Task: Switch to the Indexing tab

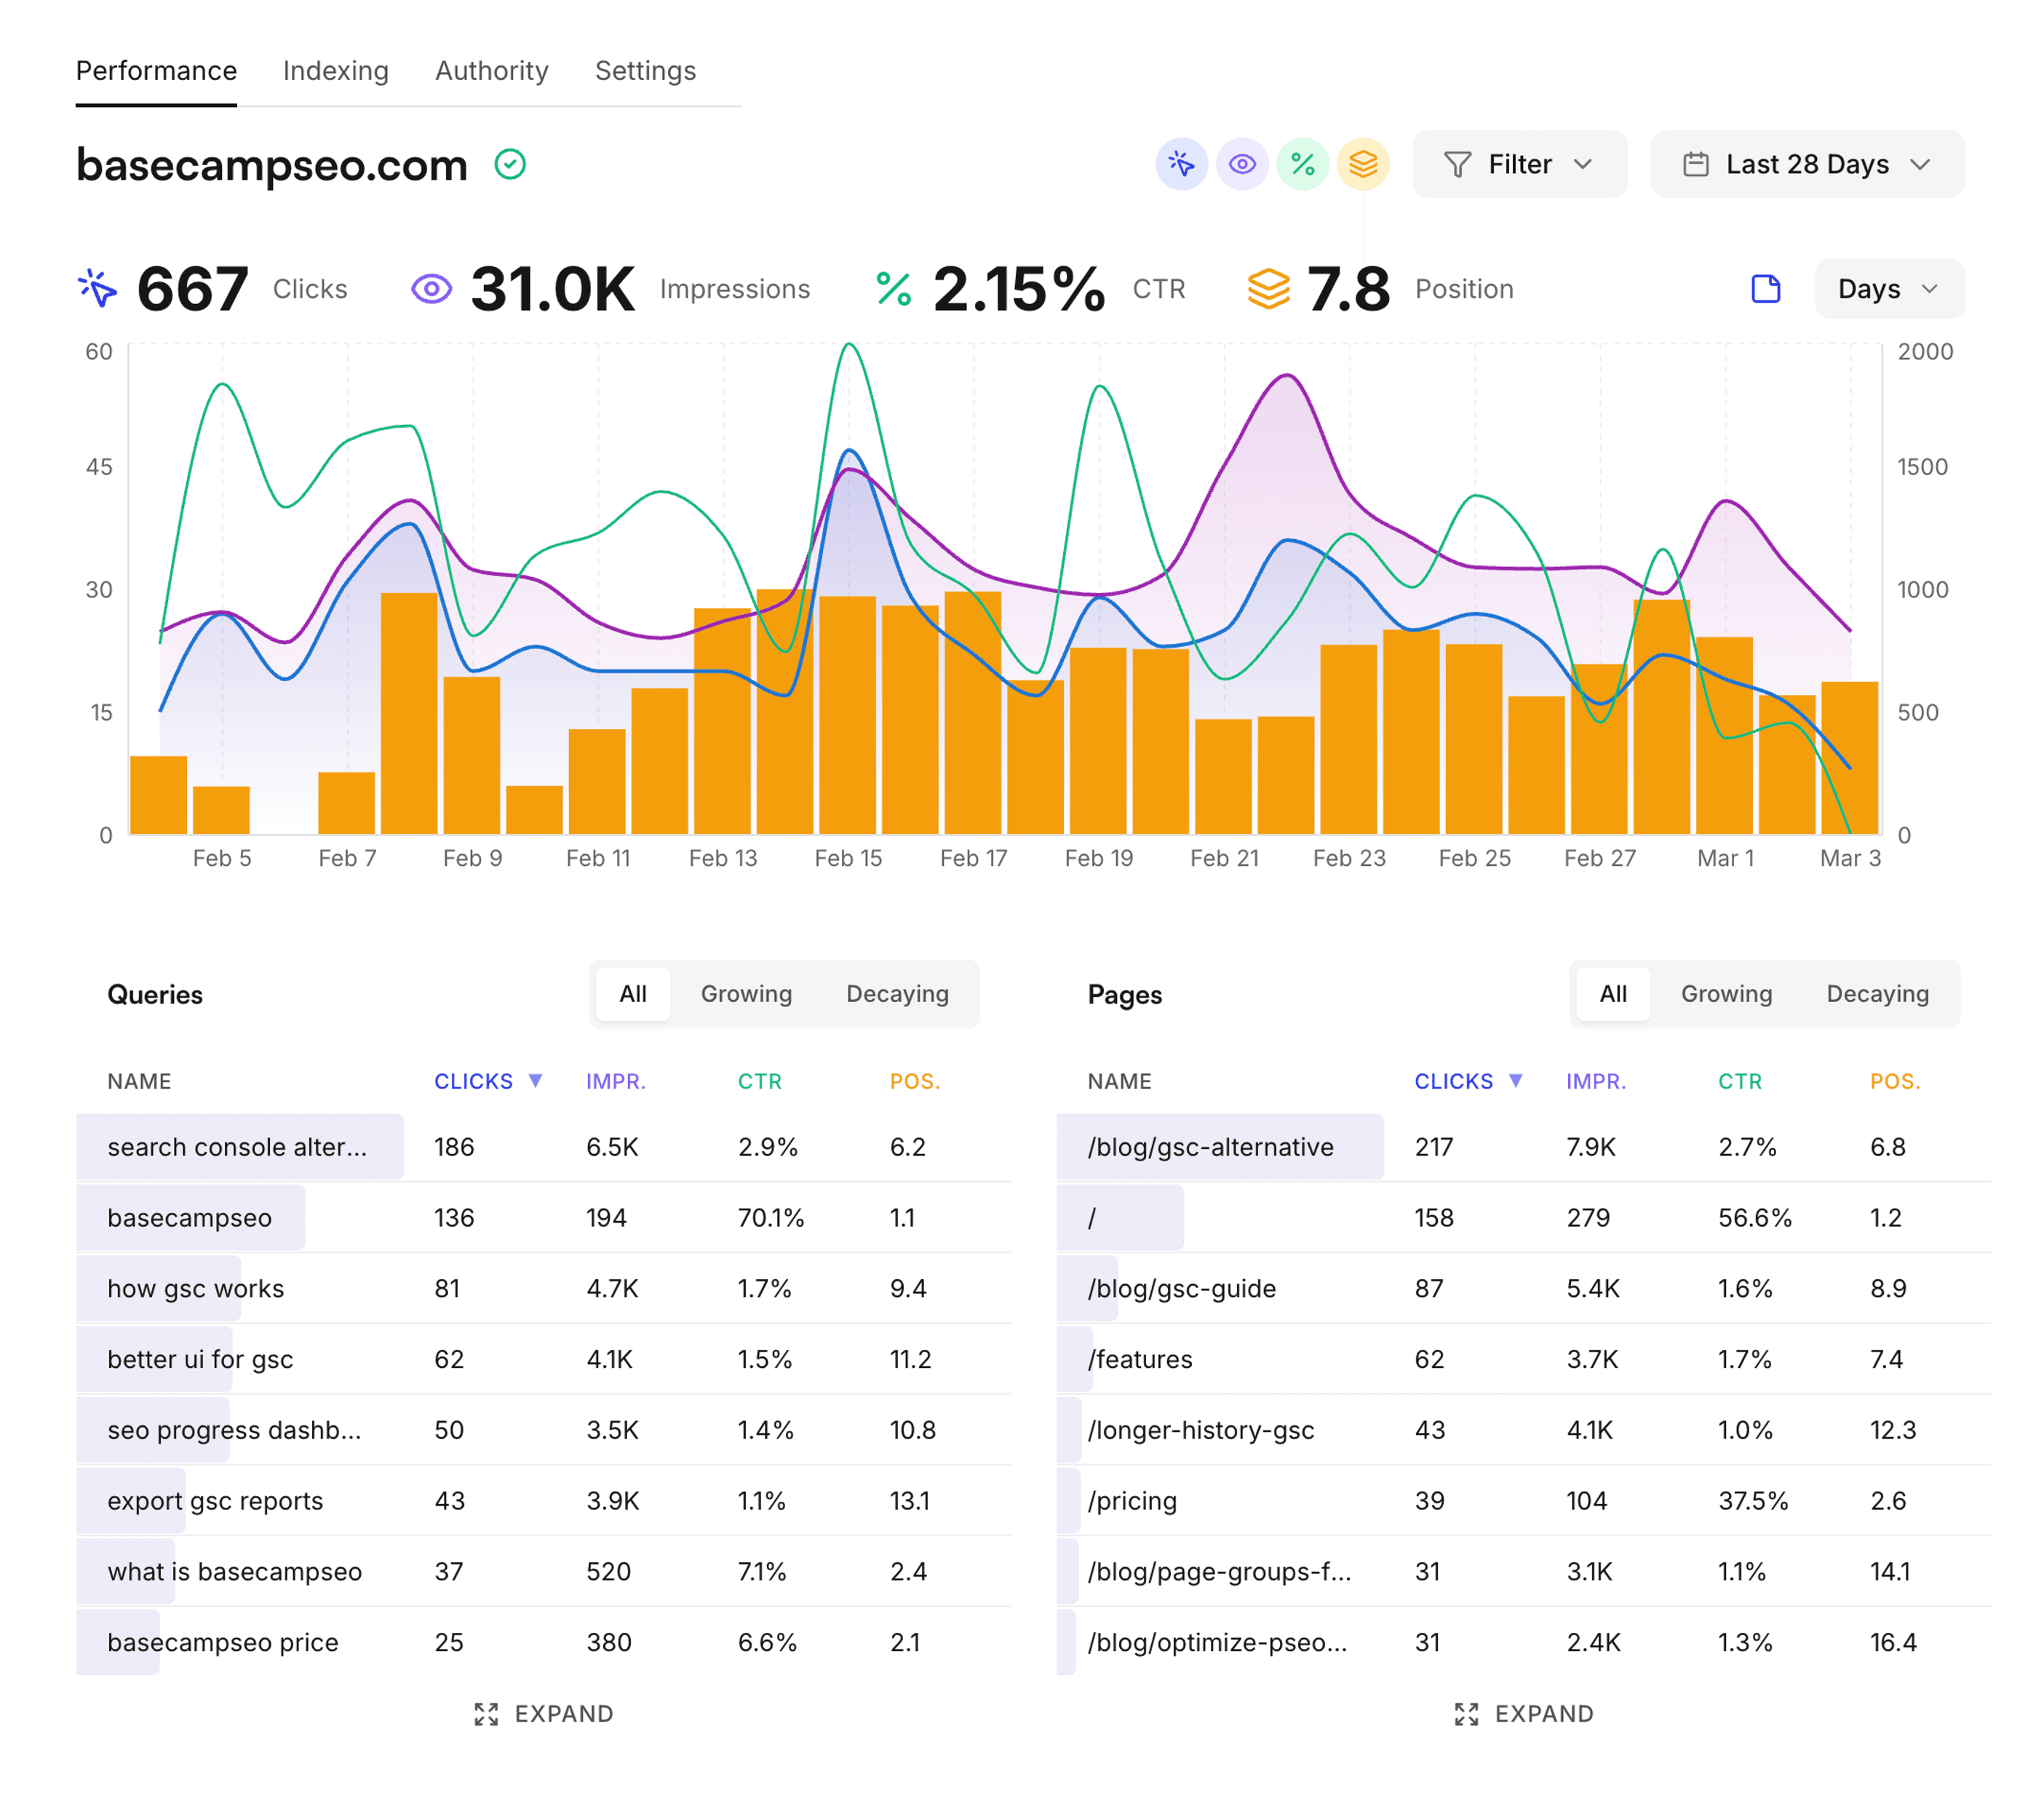Action: (336, 70)
